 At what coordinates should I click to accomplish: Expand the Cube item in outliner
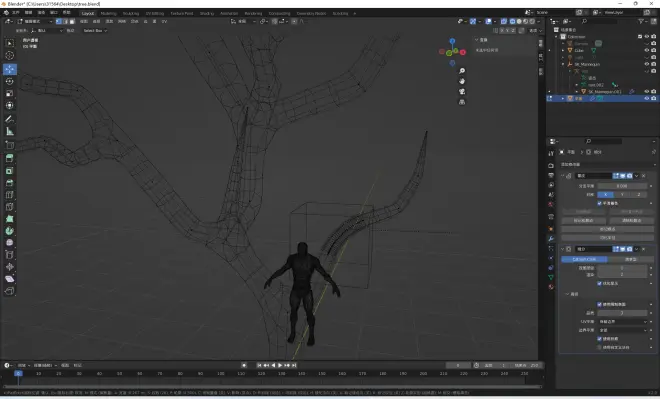(x=563, y=50)
